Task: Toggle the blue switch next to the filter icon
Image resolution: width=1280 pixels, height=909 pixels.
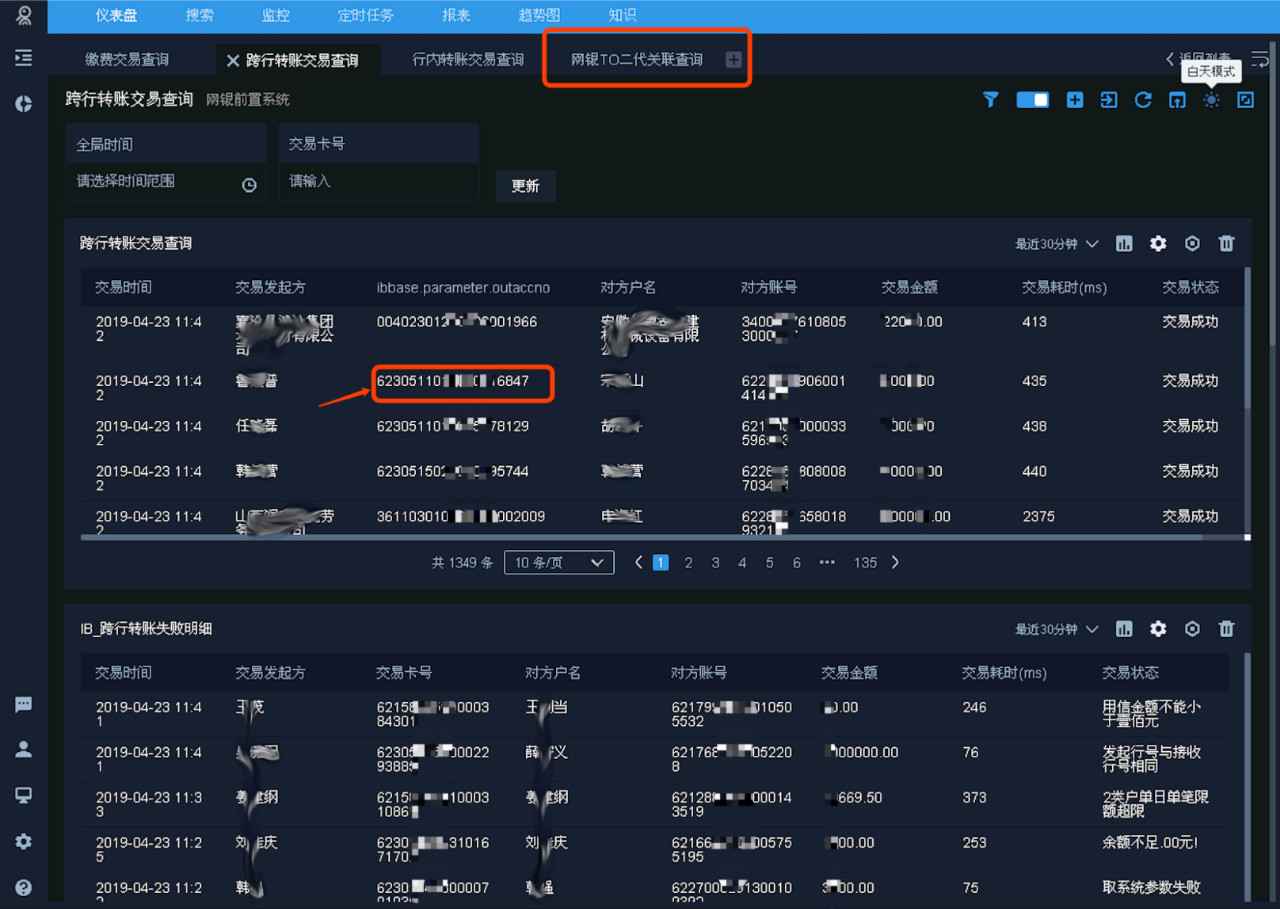Action: pyautogui.click(x=1032, y=100)
